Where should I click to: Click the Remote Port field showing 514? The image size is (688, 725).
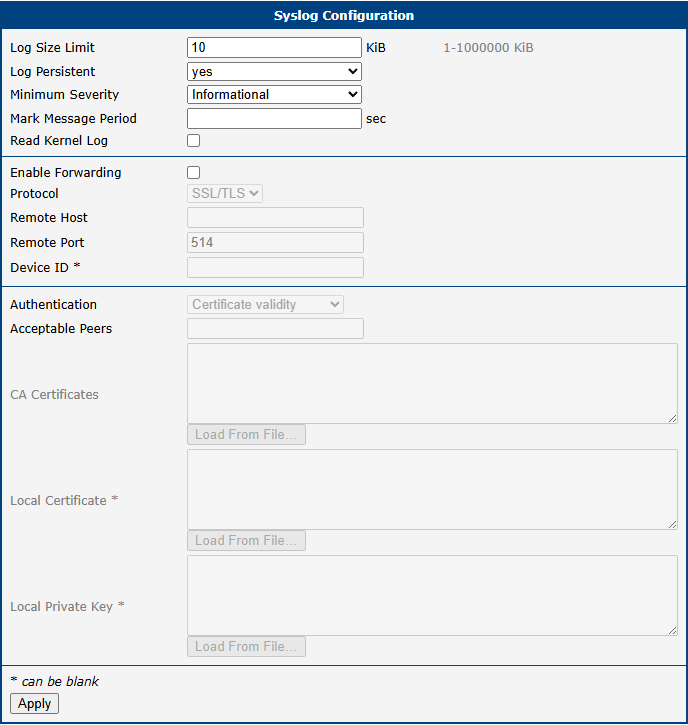275,242
